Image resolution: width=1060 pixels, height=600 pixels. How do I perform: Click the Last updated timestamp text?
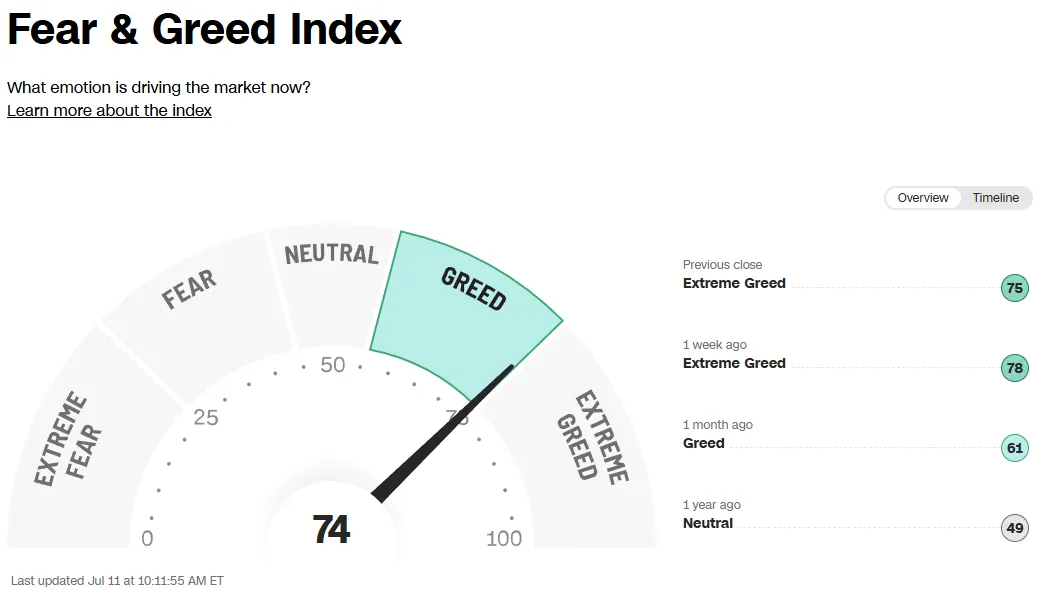117,580
